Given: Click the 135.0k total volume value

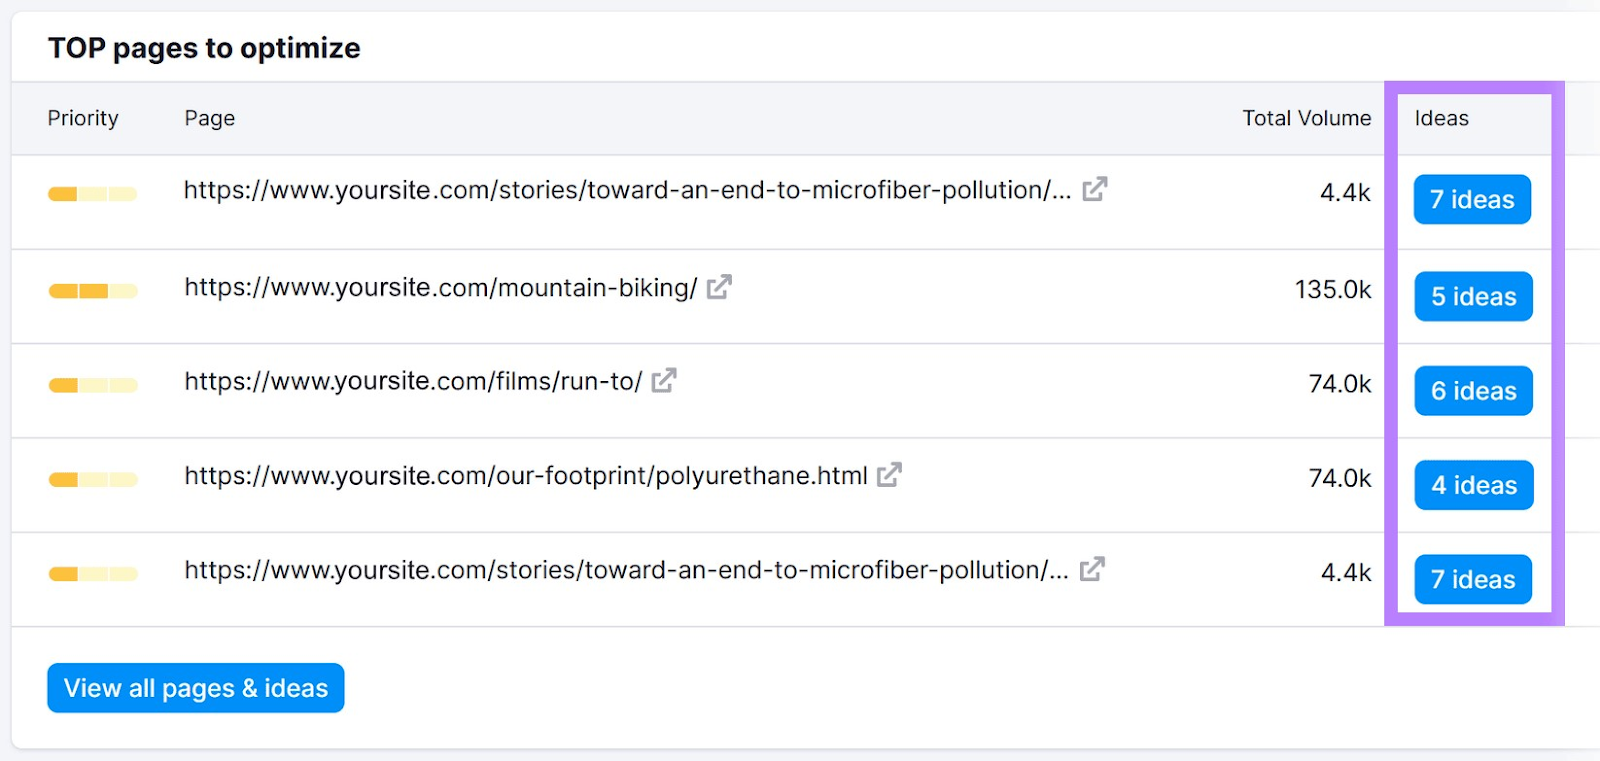Looking at the screenshot, I should 1333,290.
